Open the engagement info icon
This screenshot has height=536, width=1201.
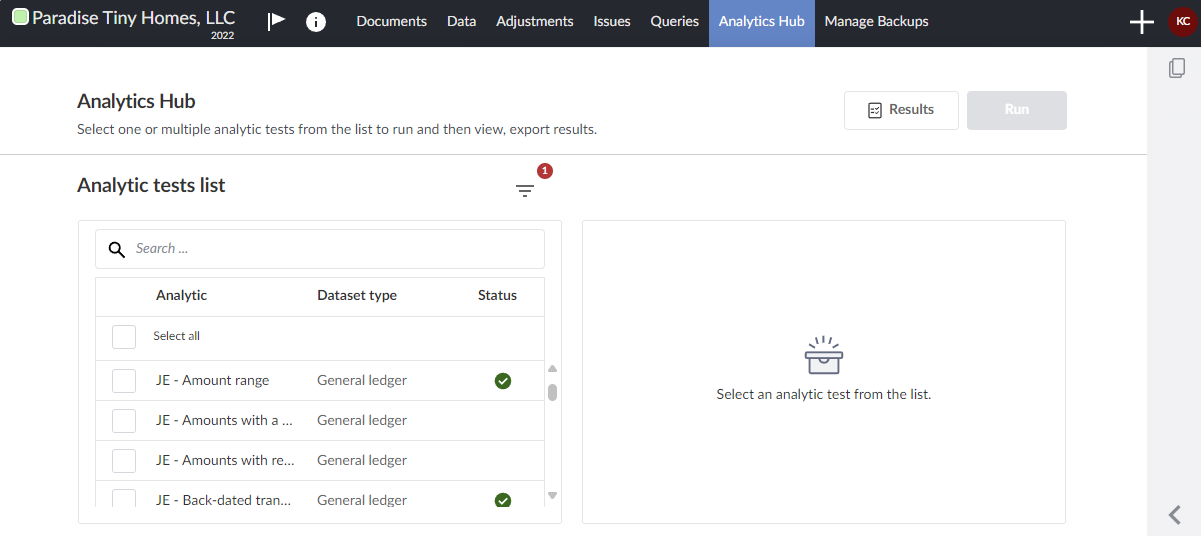point(316,21)
